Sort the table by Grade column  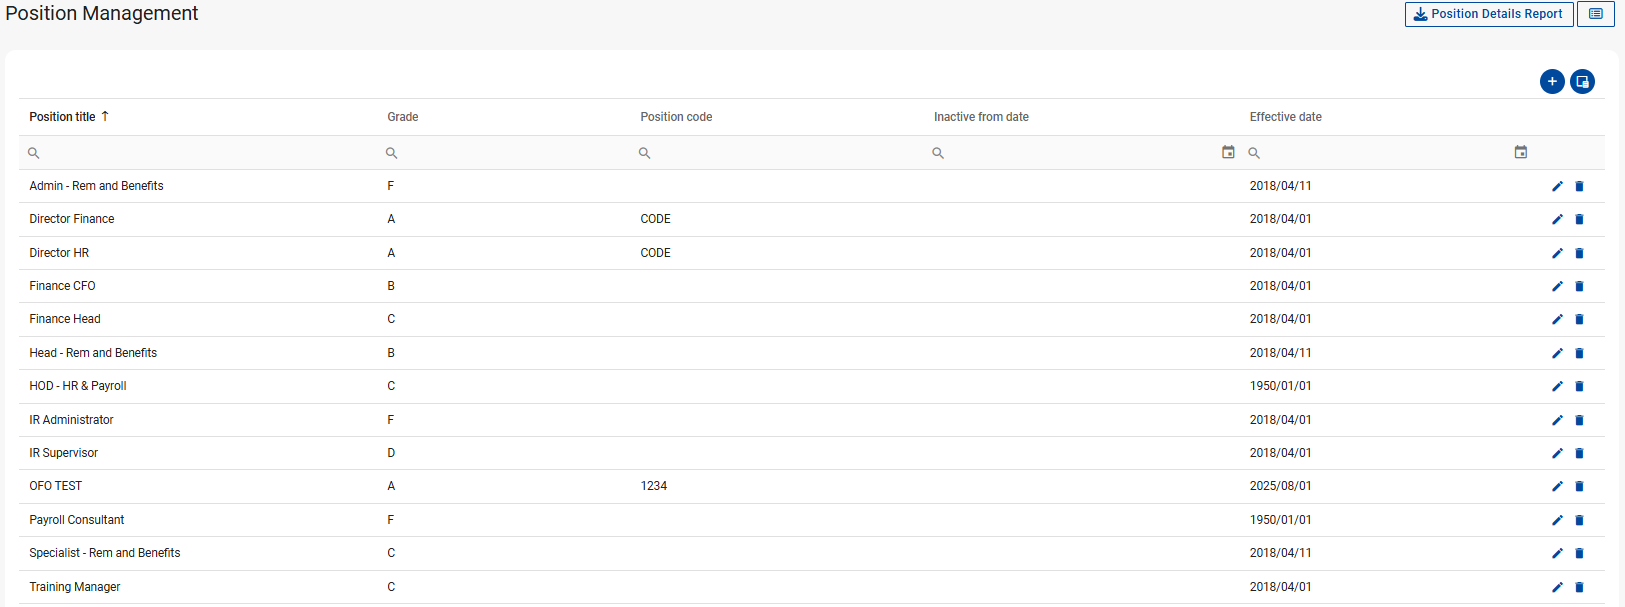(403, 117)
